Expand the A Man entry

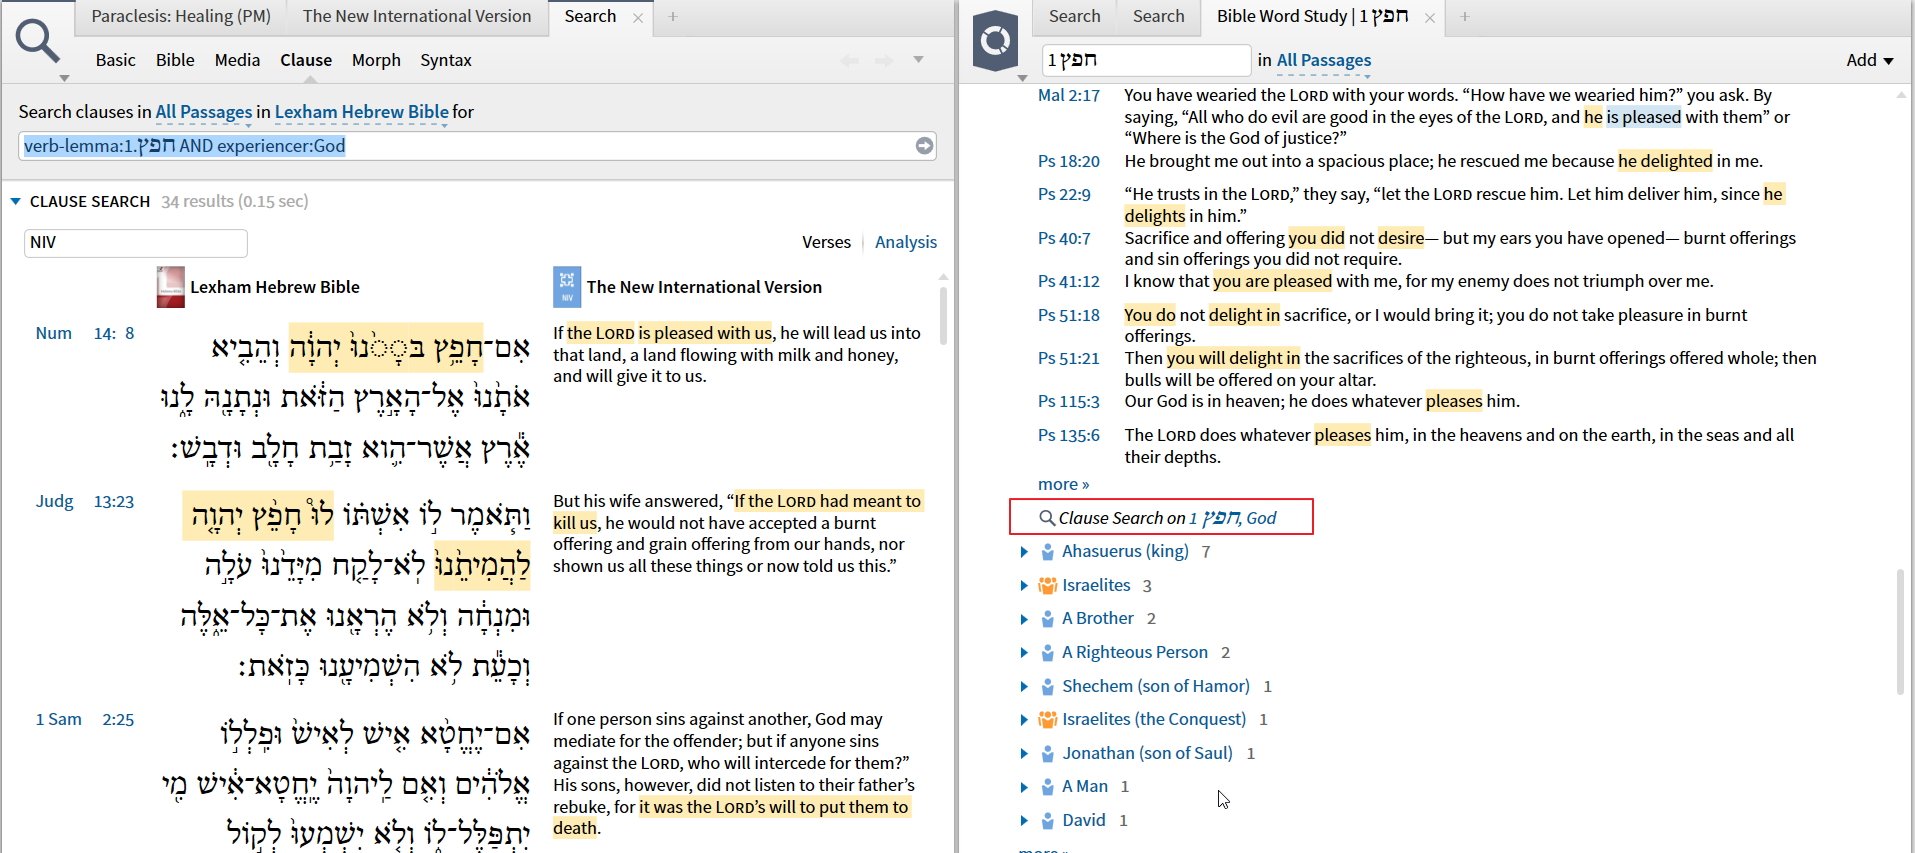(x=1024, y=787)
